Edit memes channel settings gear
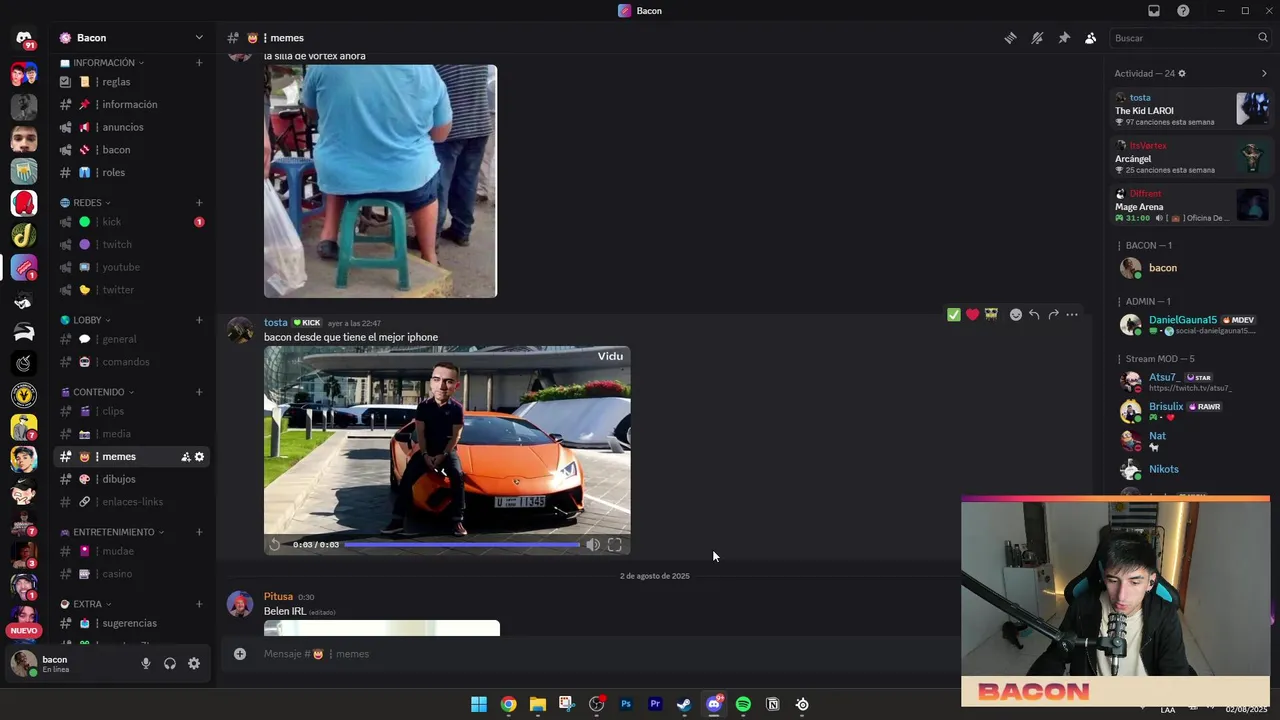Viewport: 1280px width, 720px height. tap(199, 457)
